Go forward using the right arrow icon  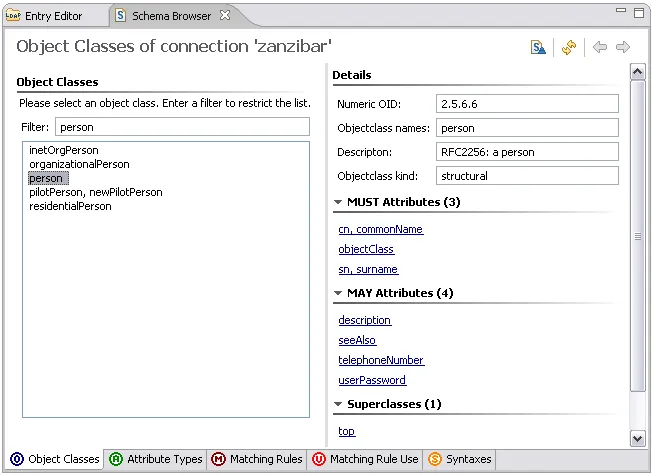pyautogui.click(x=623, y=47)
